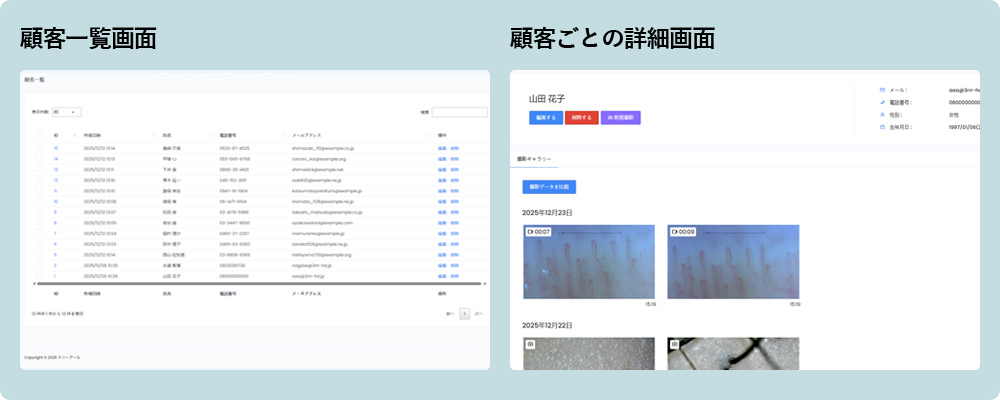Click the left arrow of the table scrollbar

tap(34, 283)
